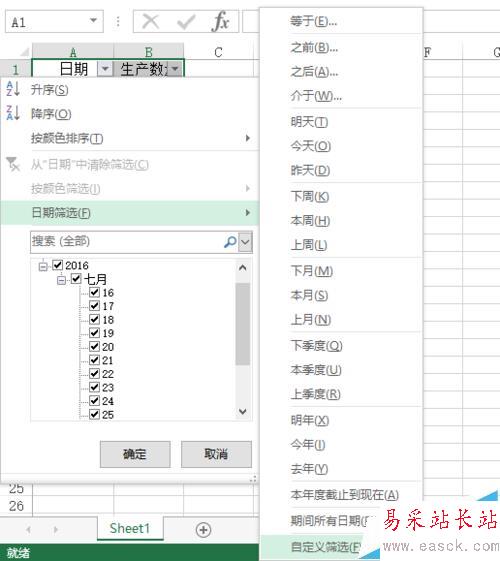This screenshot has height=561, width=500.
Task: Uncheck day 24 checkbox
Action: point(94,401)
